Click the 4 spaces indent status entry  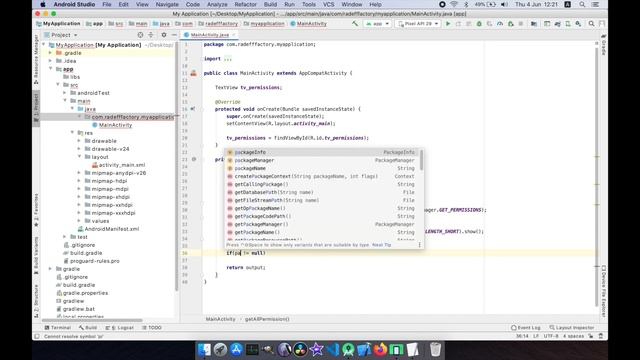(x=573, y=336)
